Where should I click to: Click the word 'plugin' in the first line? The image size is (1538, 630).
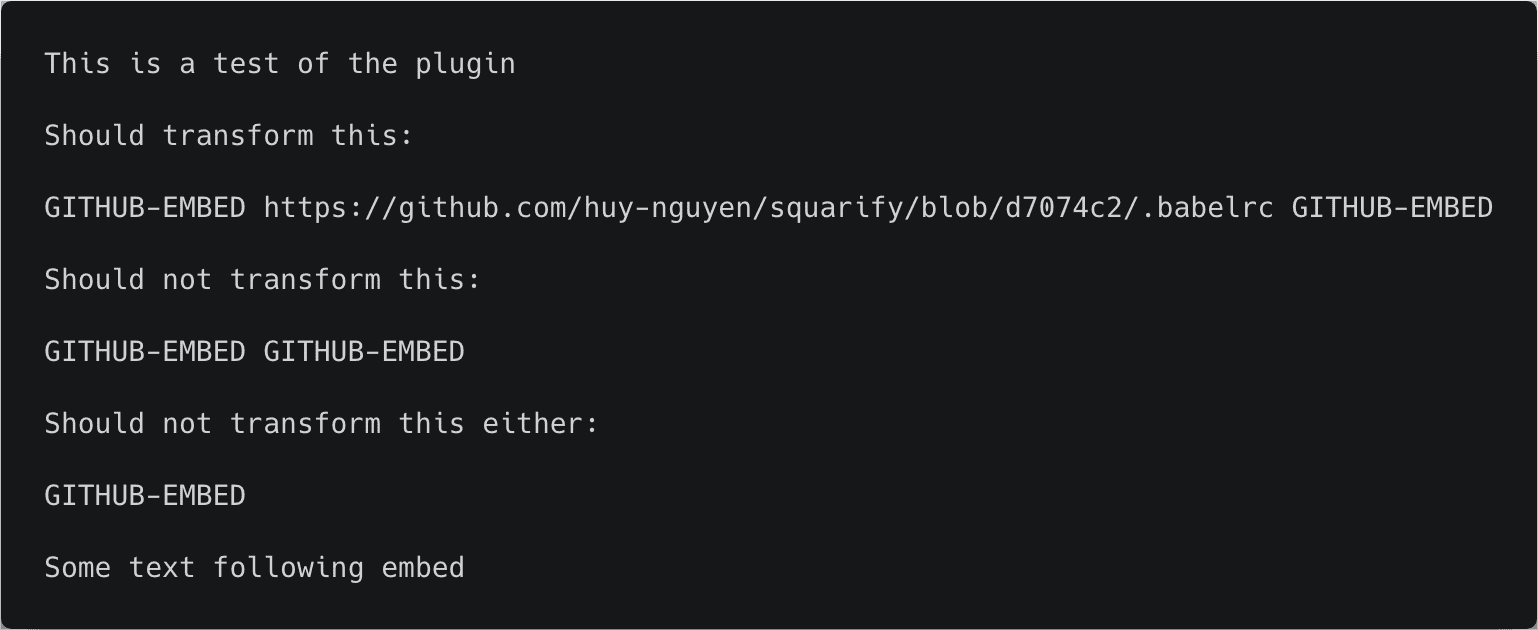465,64
